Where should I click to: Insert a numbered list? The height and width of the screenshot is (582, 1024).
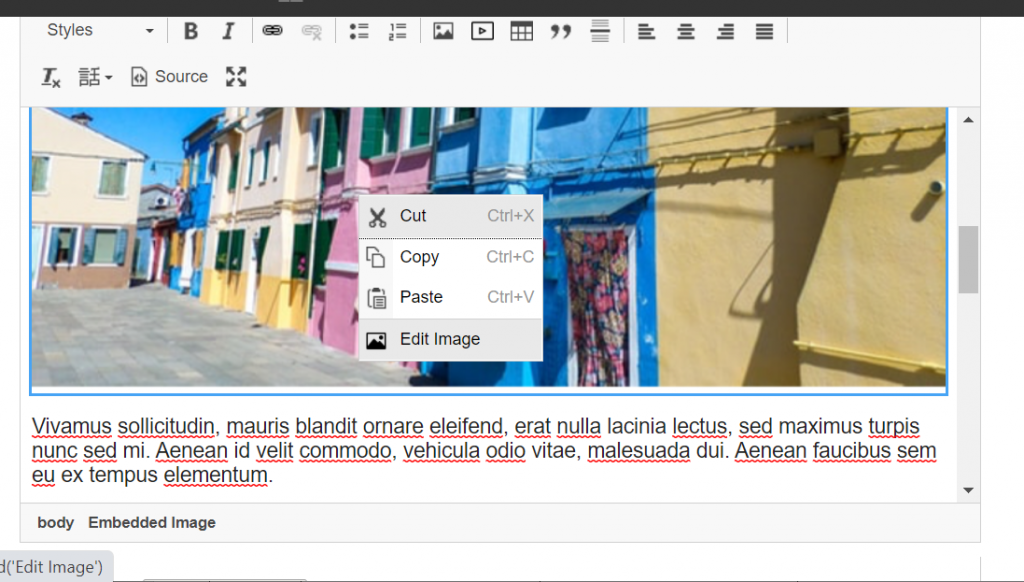397,31
